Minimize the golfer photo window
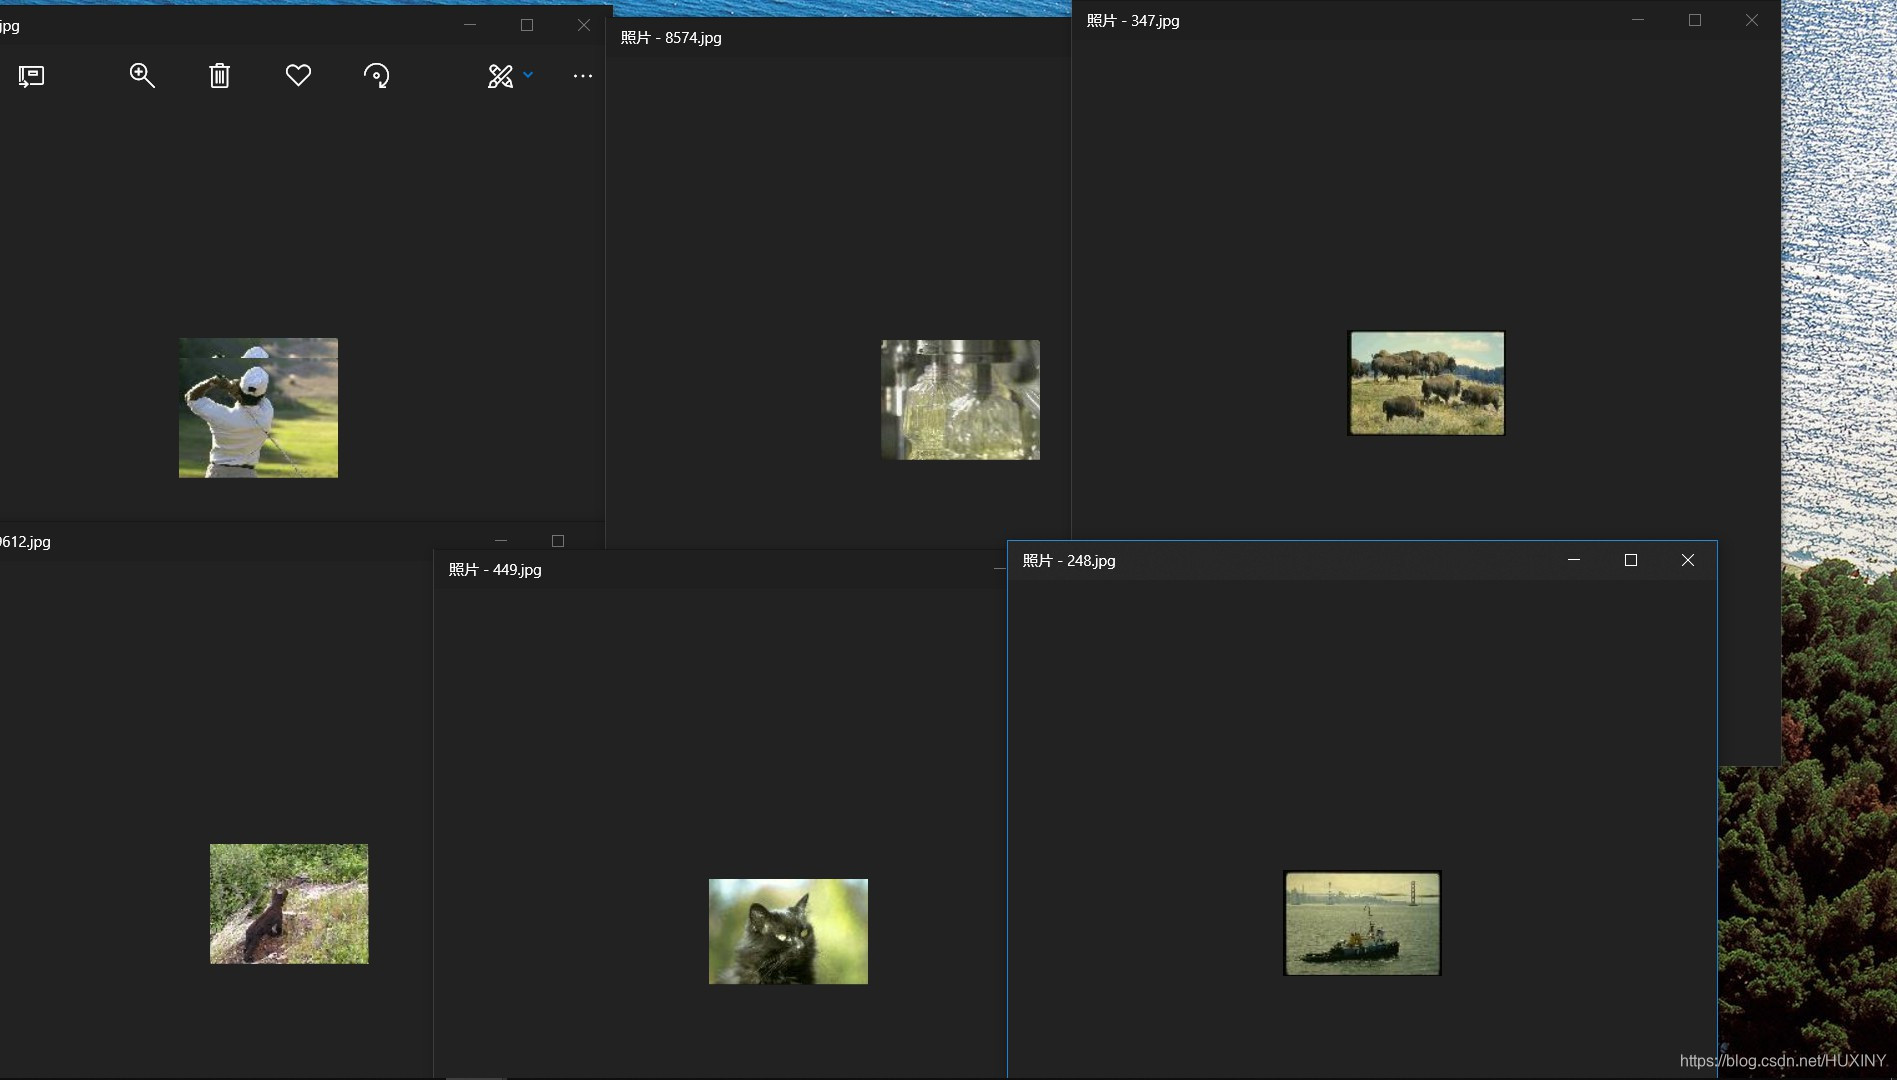This screenshot has width=1897, height=1080. [470, 25]
